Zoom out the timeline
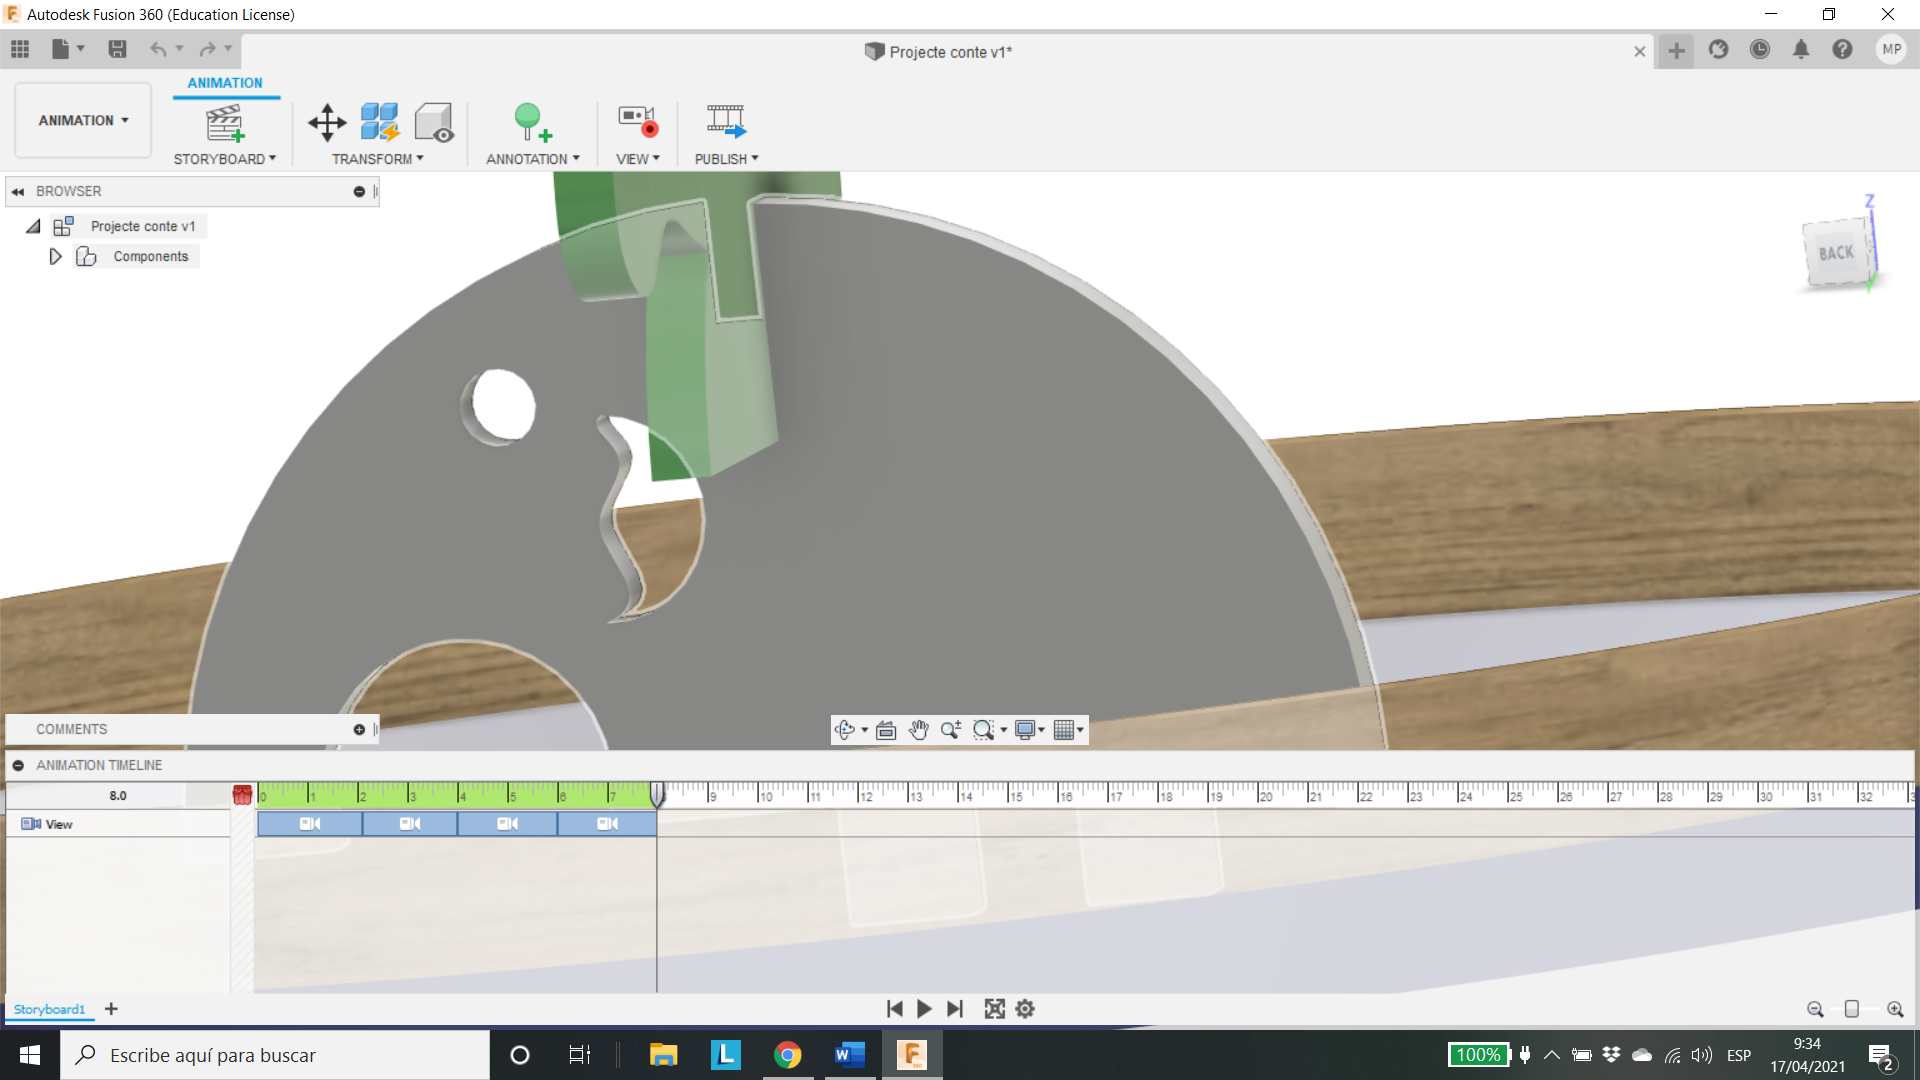This screenshot has height=1080, width=1920. point(1815,1010)
